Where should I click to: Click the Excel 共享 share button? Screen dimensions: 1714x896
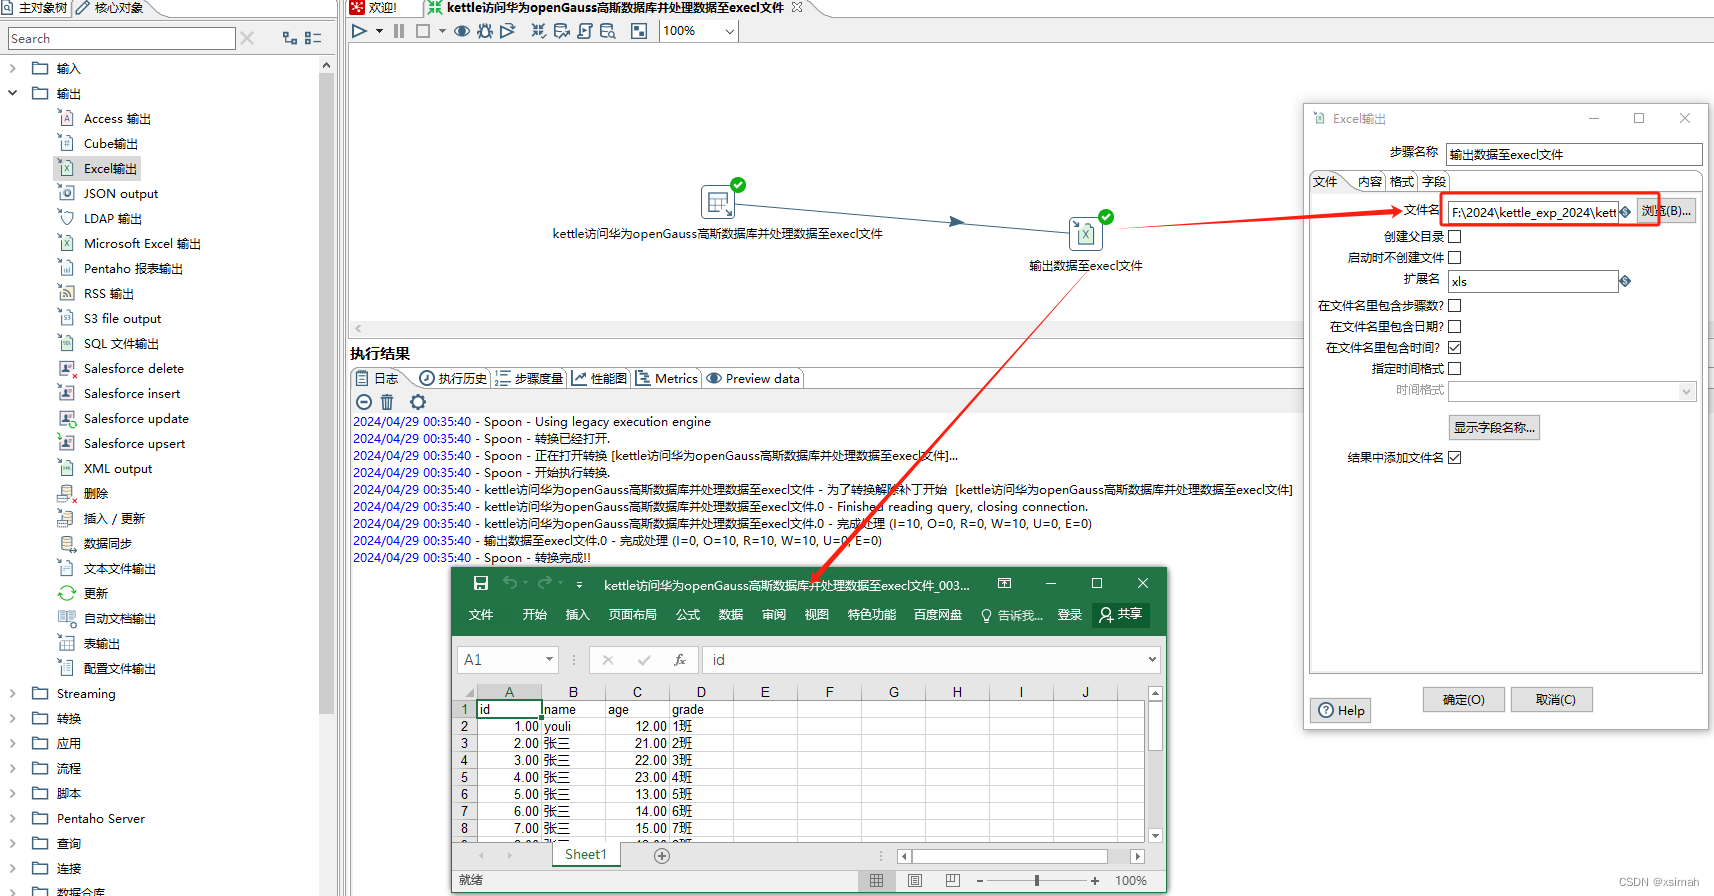click(1120, 615)
